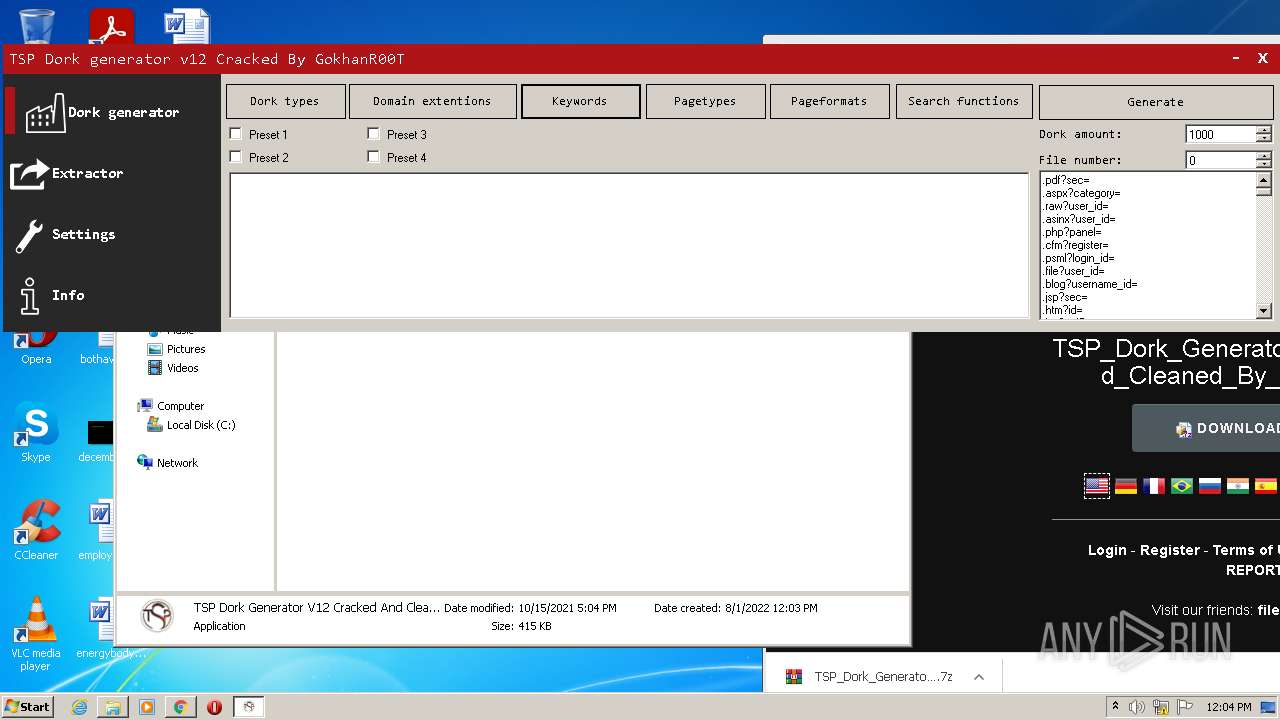Image resolution: width=1280 pixels, height=720 pixels.
Task: Click inside the large keywords text area
Action: [x=629, y=245]
